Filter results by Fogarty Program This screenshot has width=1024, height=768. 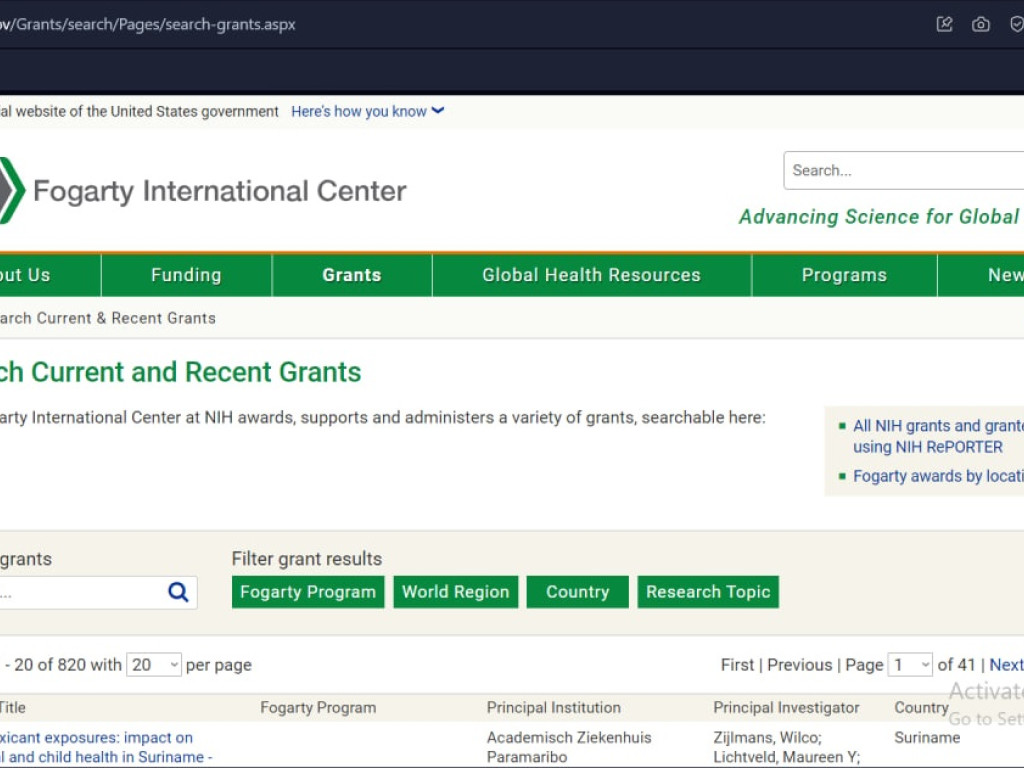tap(308, 592)
